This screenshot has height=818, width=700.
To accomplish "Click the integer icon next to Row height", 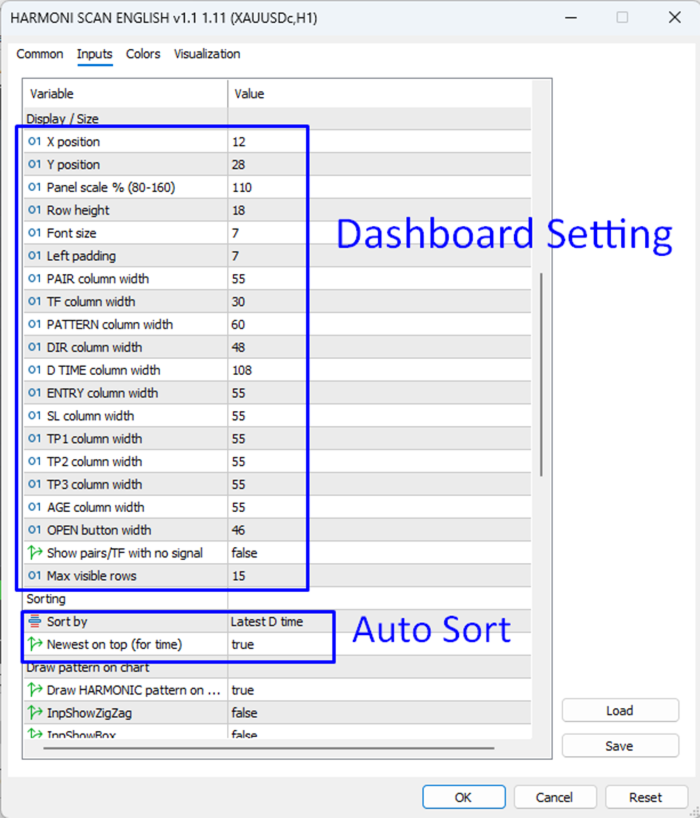I will [x=34, y=210].
